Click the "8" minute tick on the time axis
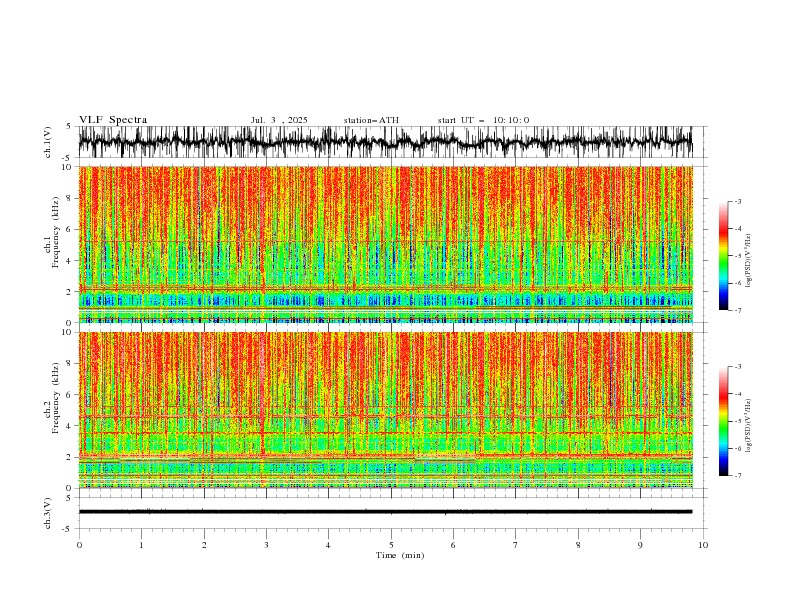The height and width of the screenshot is (612, 792). click(x=578, y=545)
